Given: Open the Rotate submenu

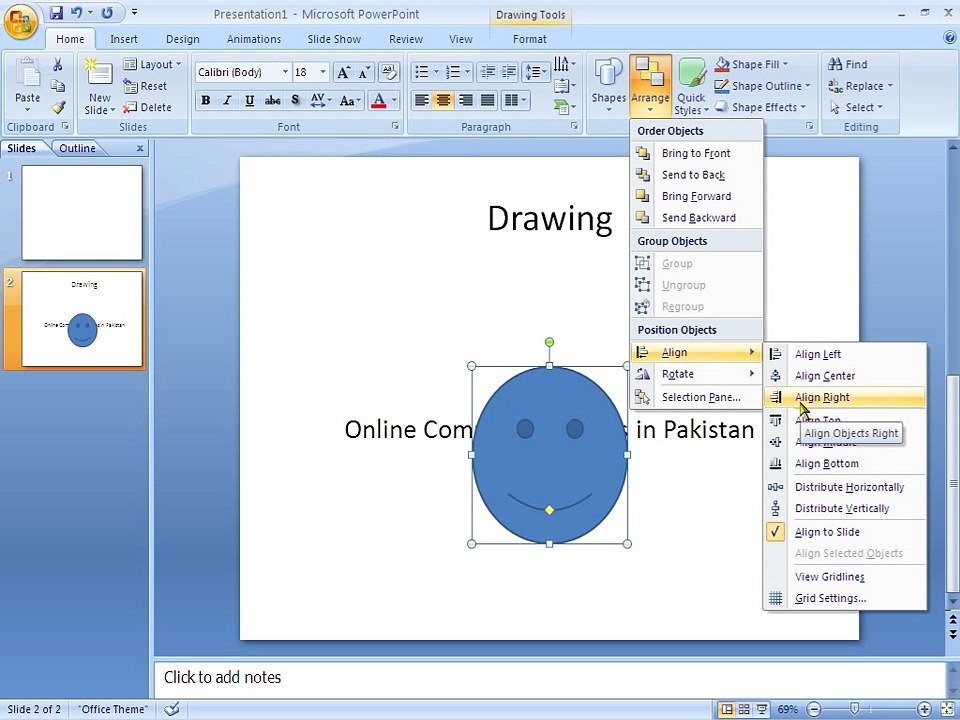Looking at the screenshot, I should point(697,374).
